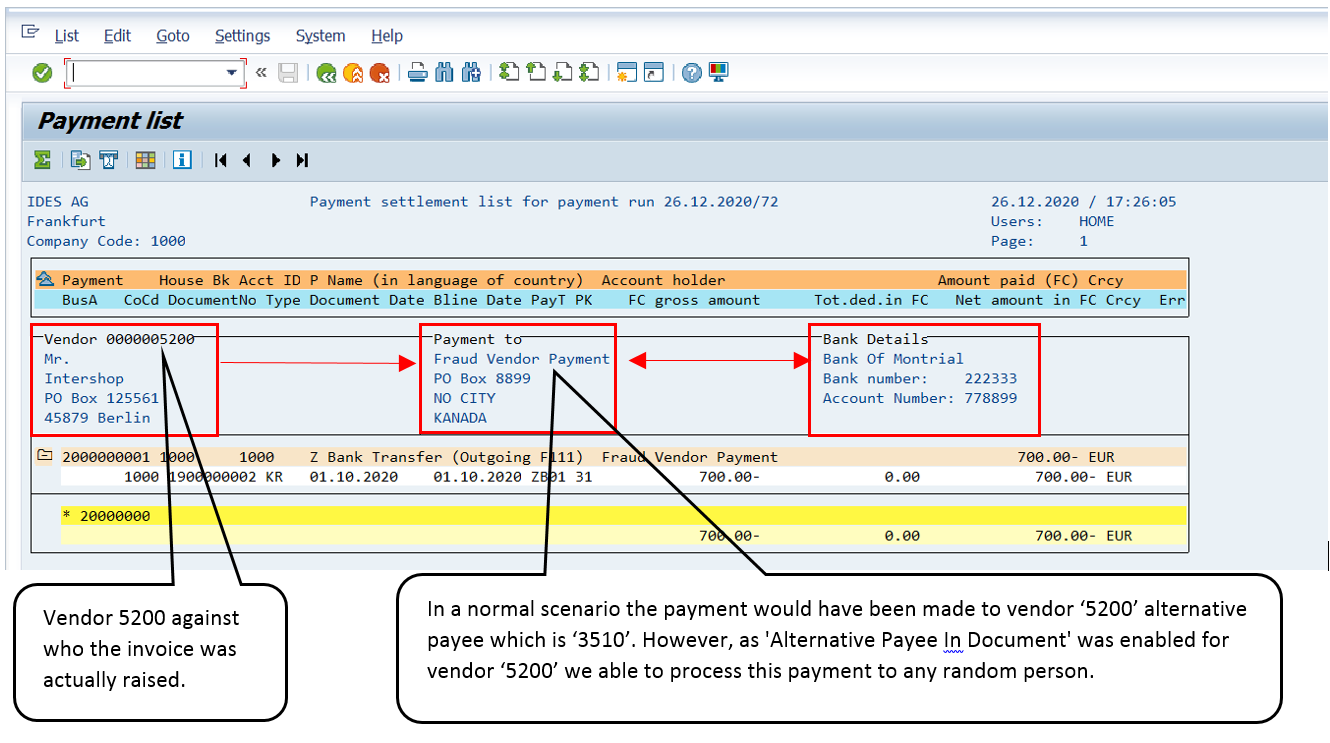Click the Find Next icon

point(470,72)
